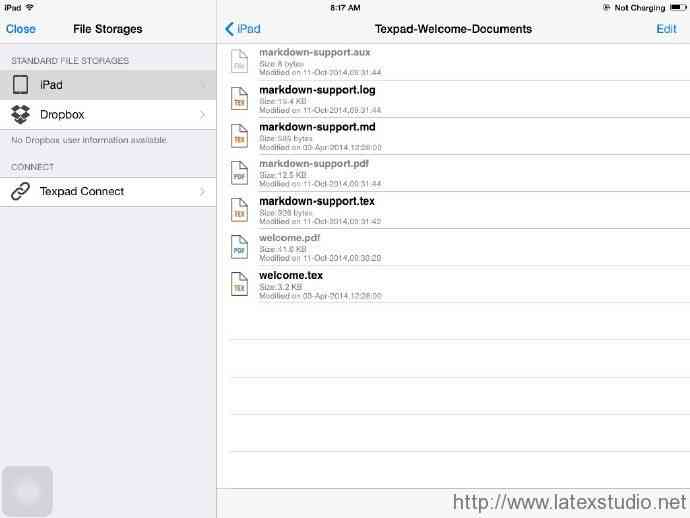This screenshot has height=518, width=690.
Task: Tap the battery indicator in status bar
Action: (678, 7)
